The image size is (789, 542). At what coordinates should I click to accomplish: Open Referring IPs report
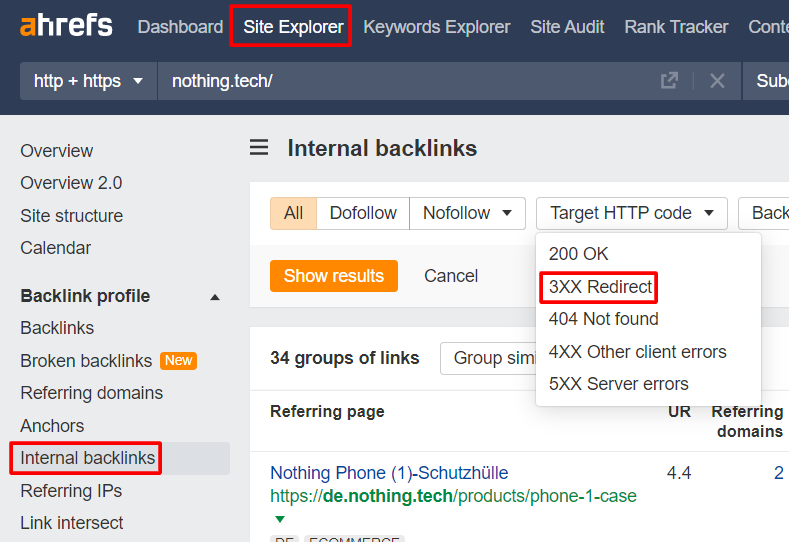71,491
